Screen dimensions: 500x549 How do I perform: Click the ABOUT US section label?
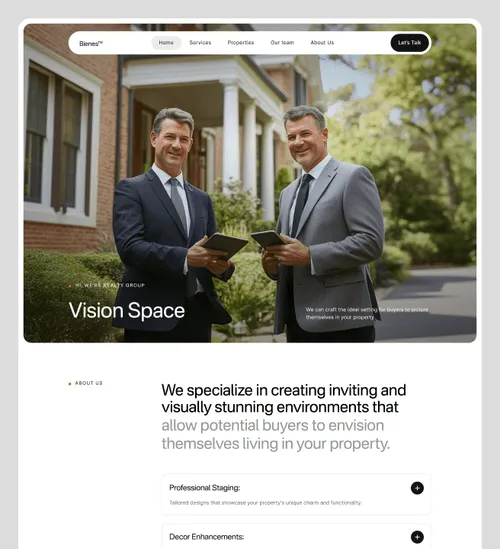[89, 383]
